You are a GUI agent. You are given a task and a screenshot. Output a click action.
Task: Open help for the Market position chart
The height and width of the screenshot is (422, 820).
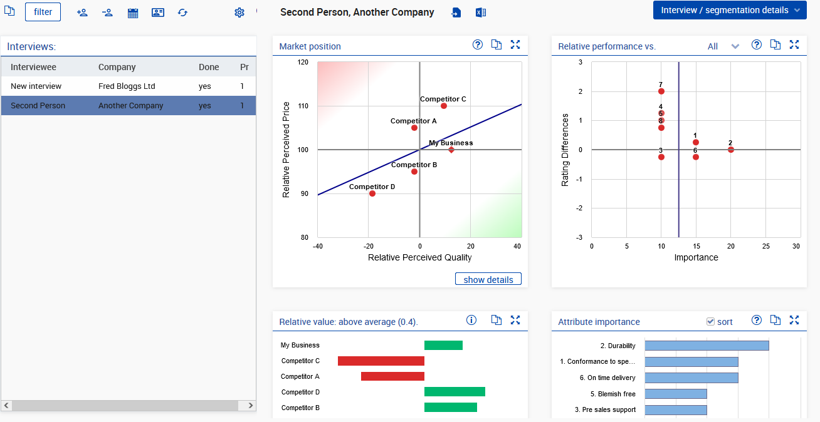pyautogui.click(x=478, y=45)
